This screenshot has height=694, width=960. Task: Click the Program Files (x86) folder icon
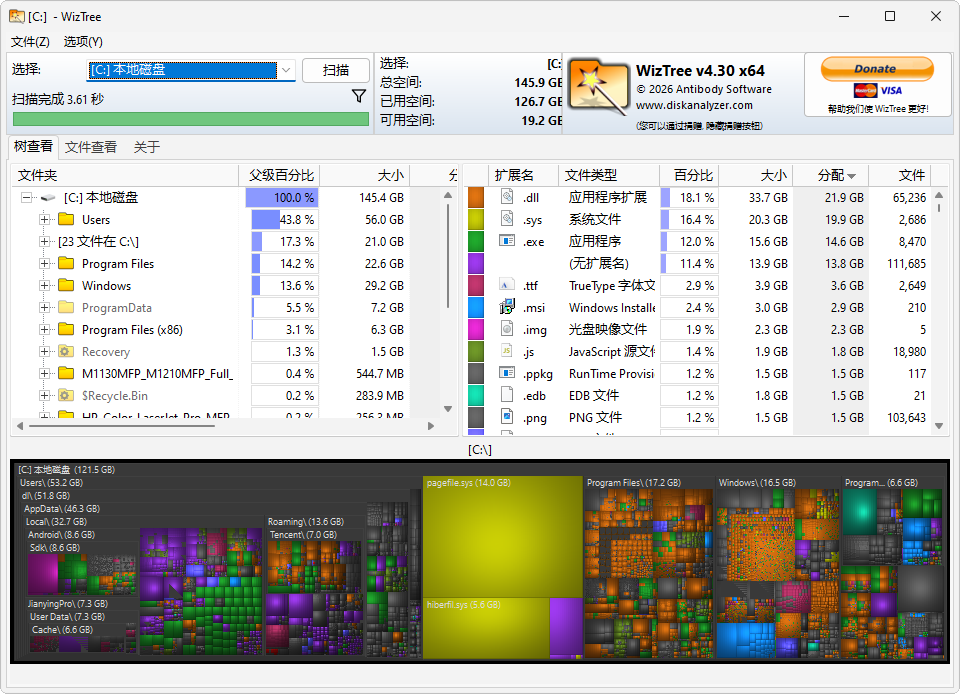pos(66,329)
